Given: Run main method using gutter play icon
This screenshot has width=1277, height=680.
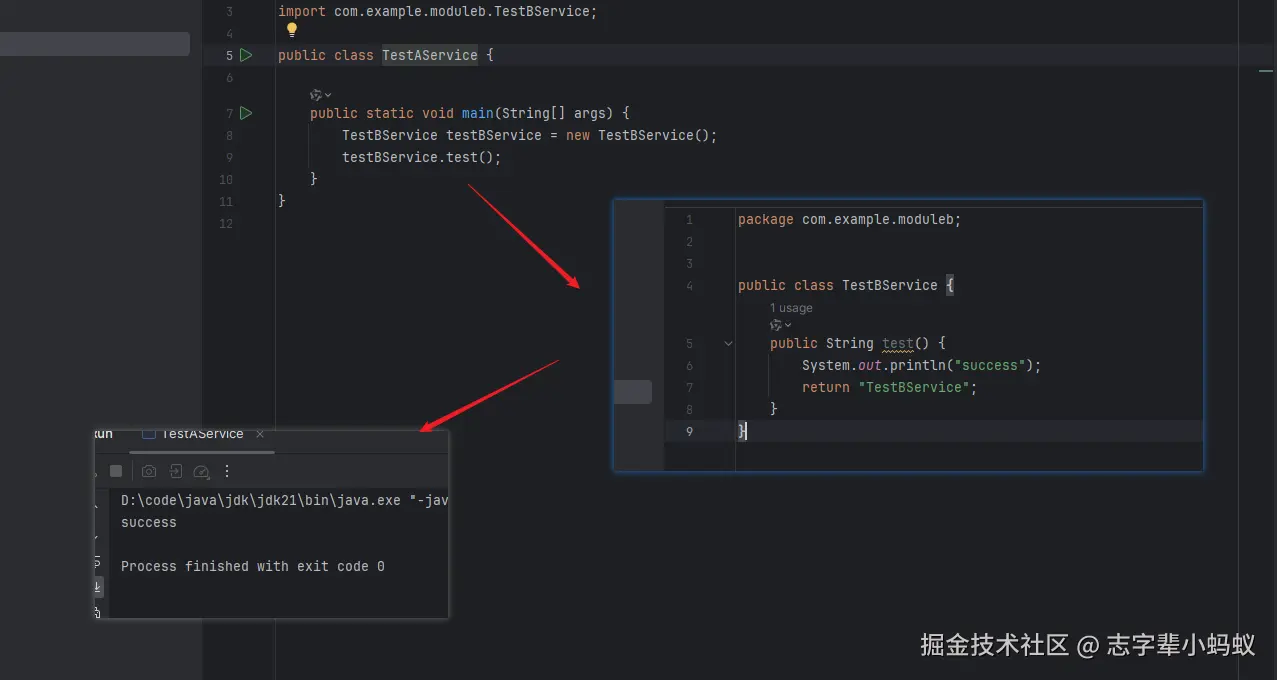Looking at the screenshot, I should (x=246, y=113).
